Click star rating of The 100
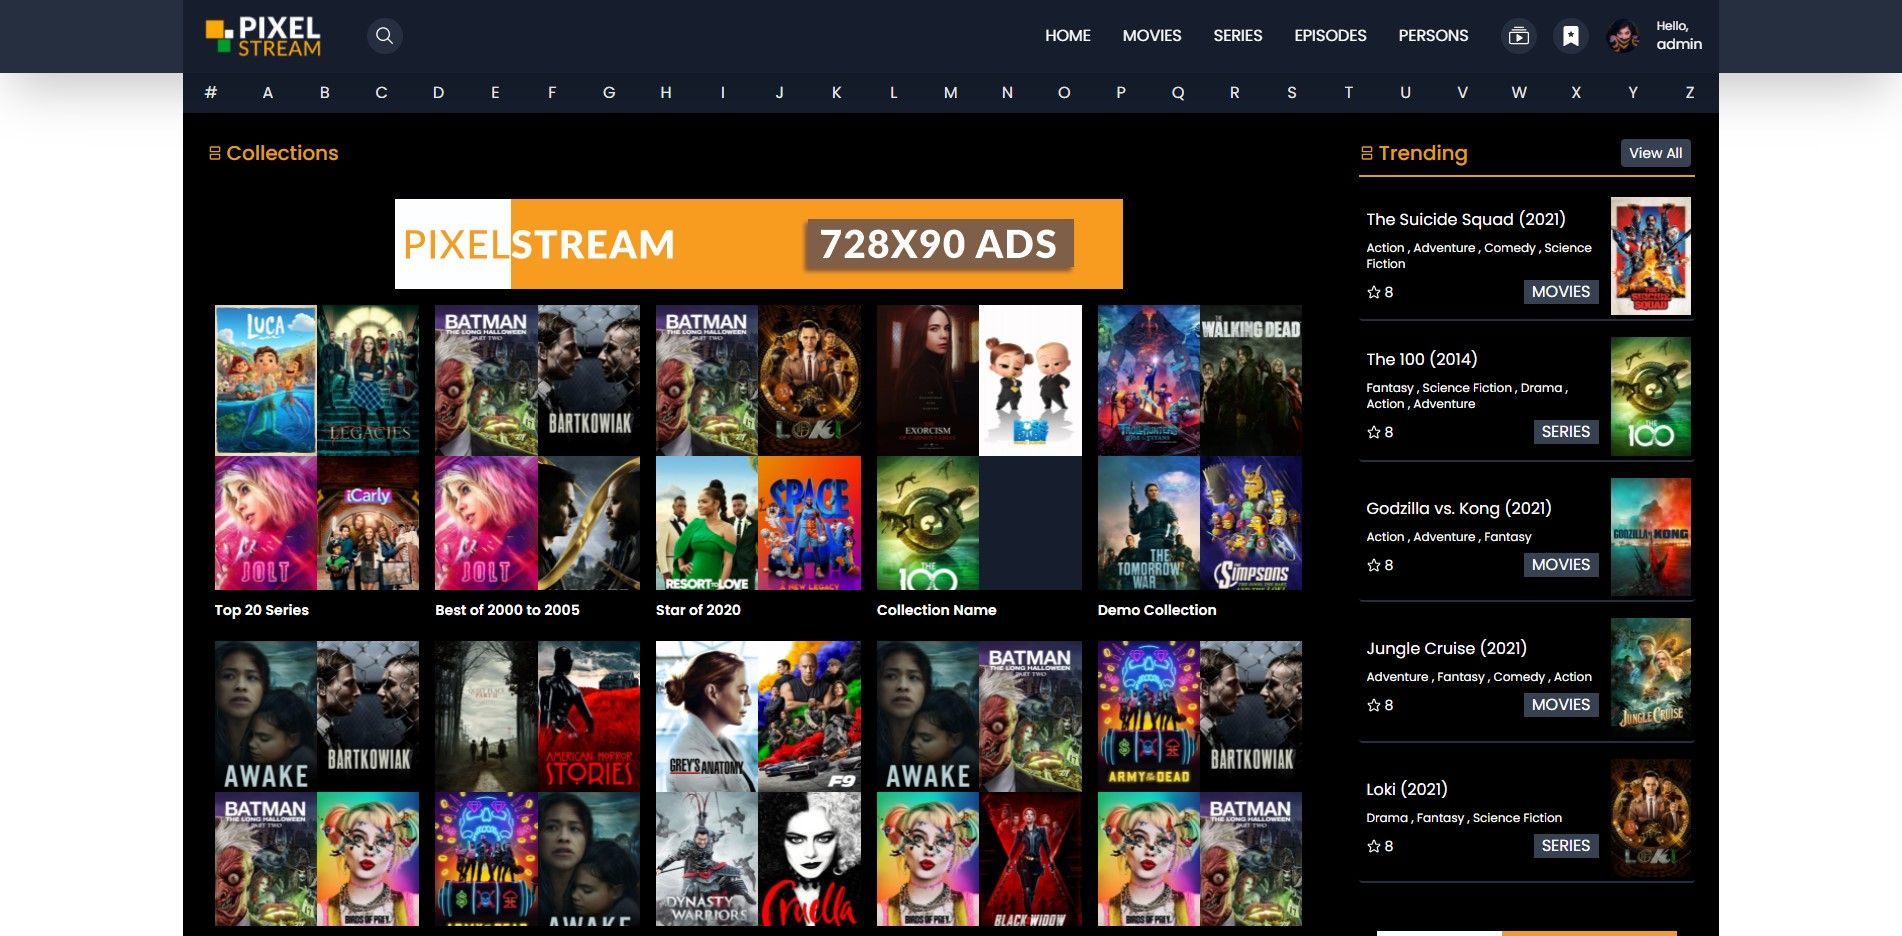This screenshot has width=1902, height=936. [1380, 432]
